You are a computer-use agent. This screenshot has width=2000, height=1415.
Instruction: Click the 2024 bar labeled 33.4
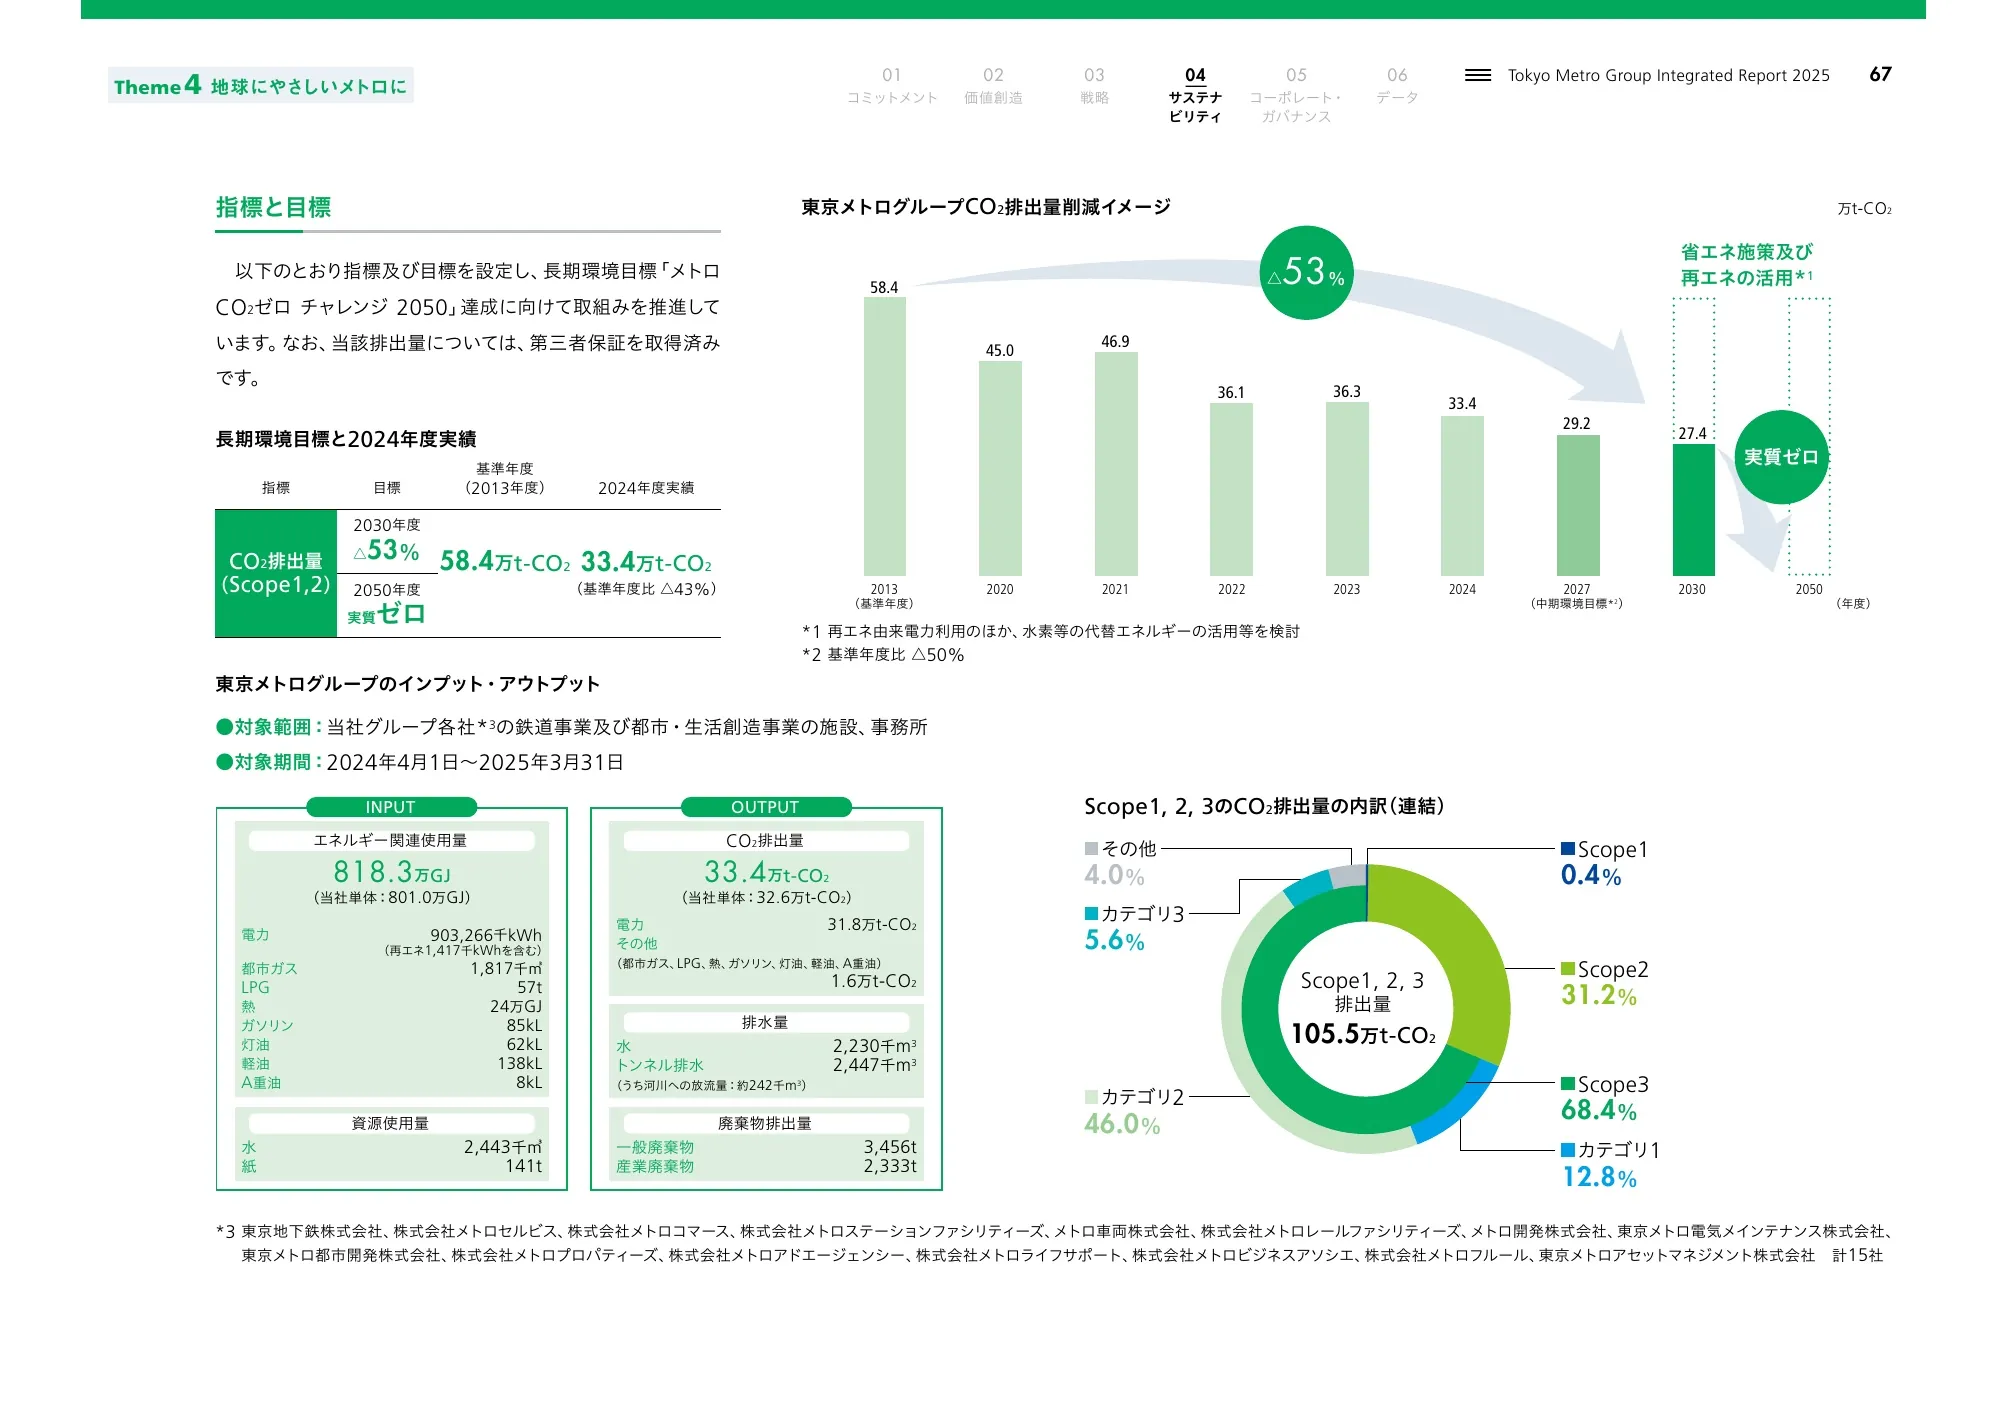pos(1462,495)
